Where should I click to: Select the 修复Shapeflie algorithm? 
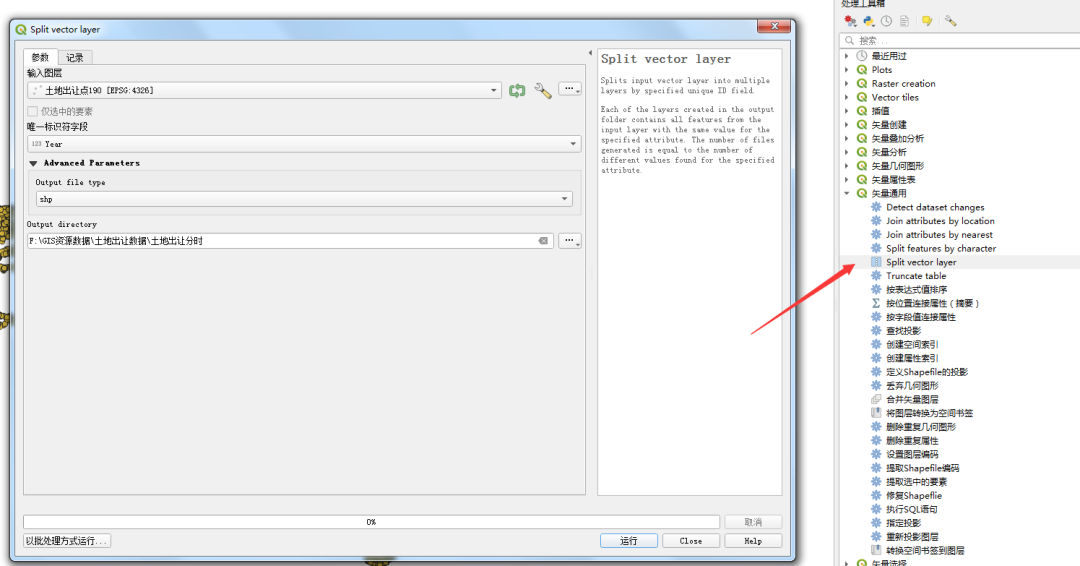pyautogui.click(x=913, y=496)
